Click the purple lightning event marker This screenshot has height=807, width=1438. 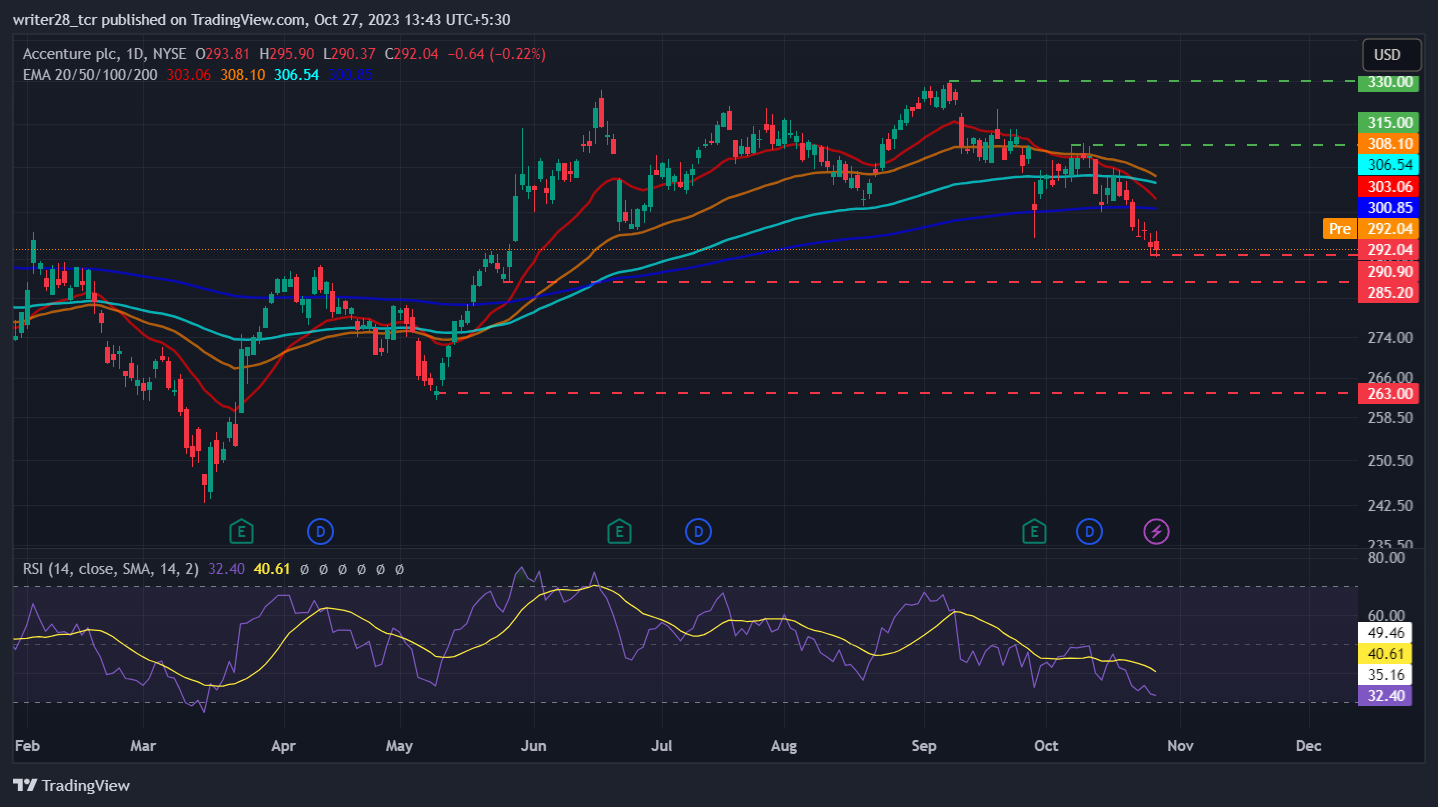pyautogui.click(x=1157, y=531)
